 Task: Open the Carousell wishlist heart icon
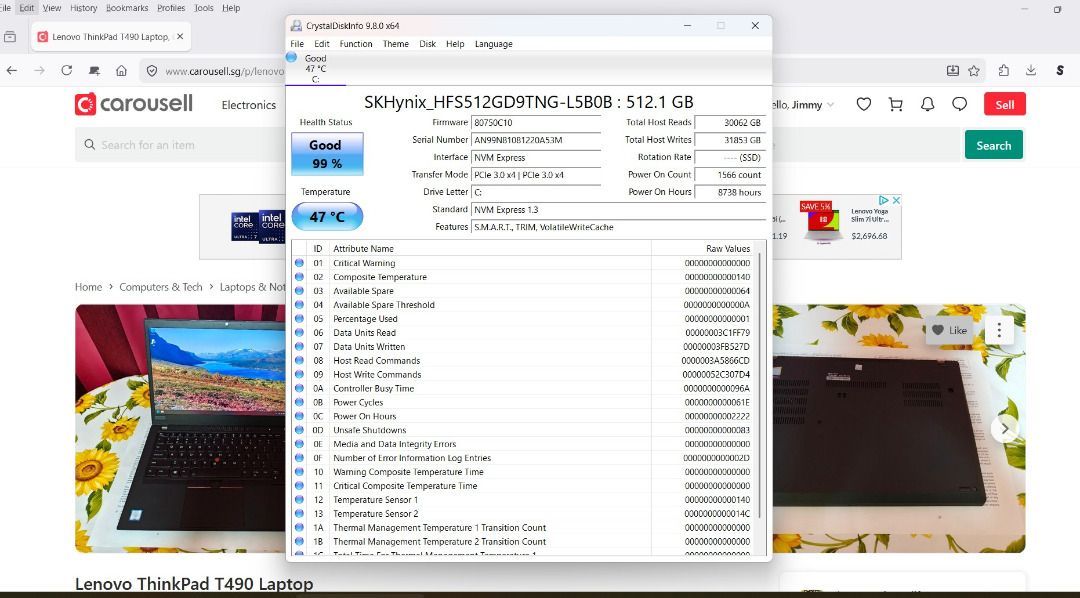tap(864, 104)
